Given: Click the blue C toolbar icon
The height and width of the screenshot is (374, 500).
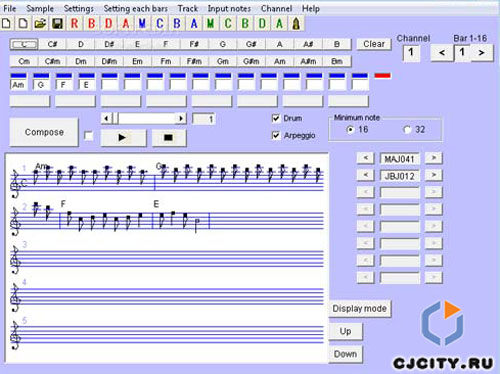Looking at the screenshot, I should click(x=160, y=24).
